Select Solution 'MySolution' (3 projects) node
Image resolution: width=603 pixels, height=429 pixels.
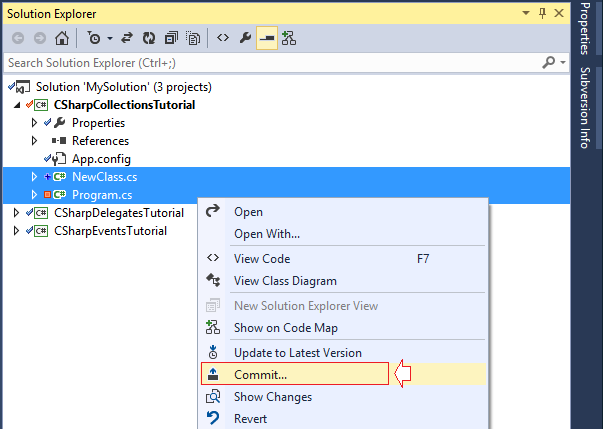pyautogui.click(x=124, y=87)
